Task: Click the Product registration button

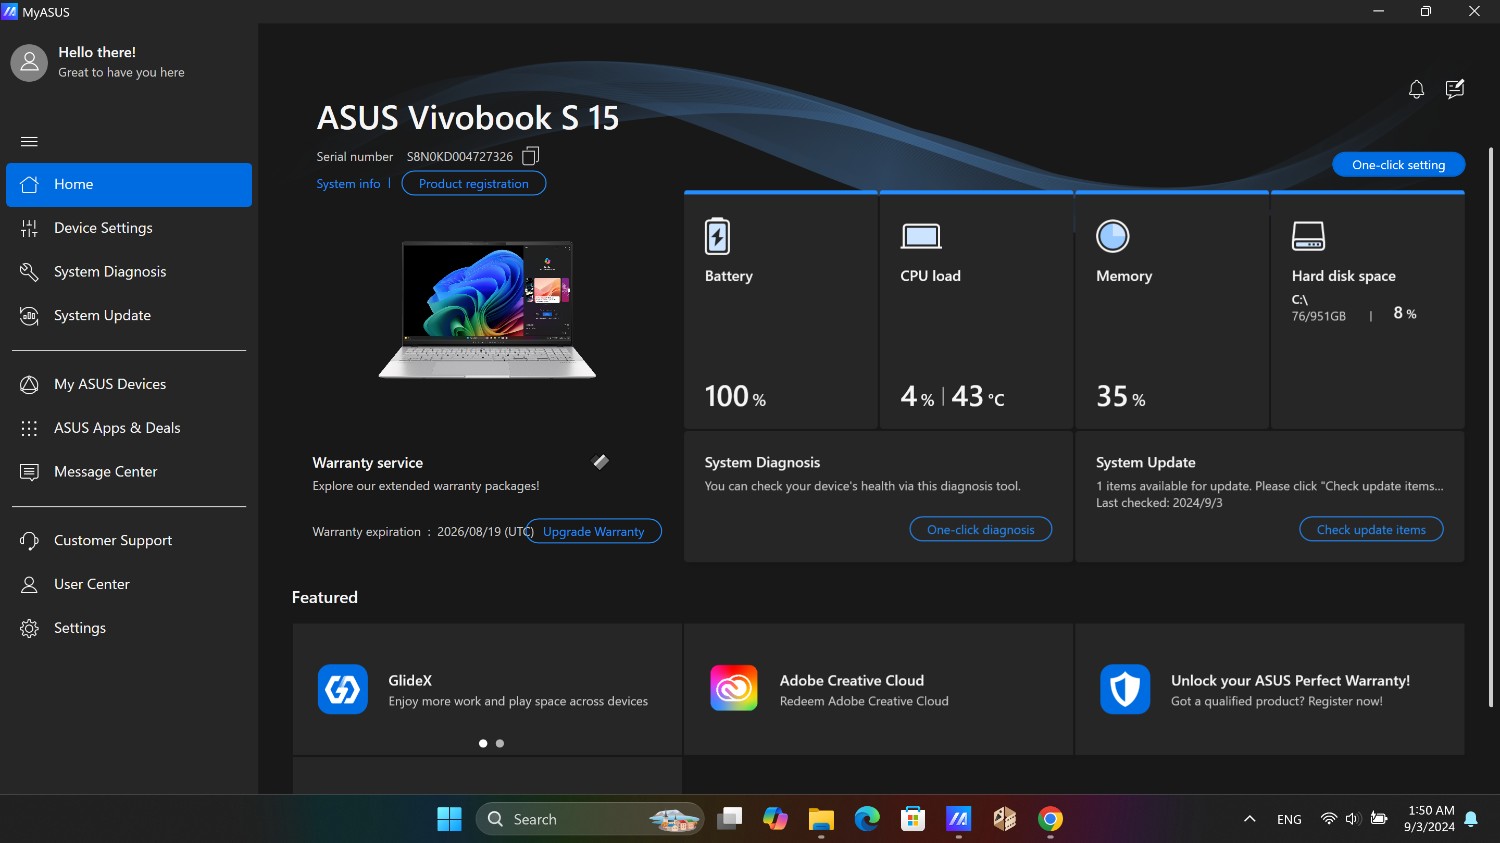Action: 474,184
